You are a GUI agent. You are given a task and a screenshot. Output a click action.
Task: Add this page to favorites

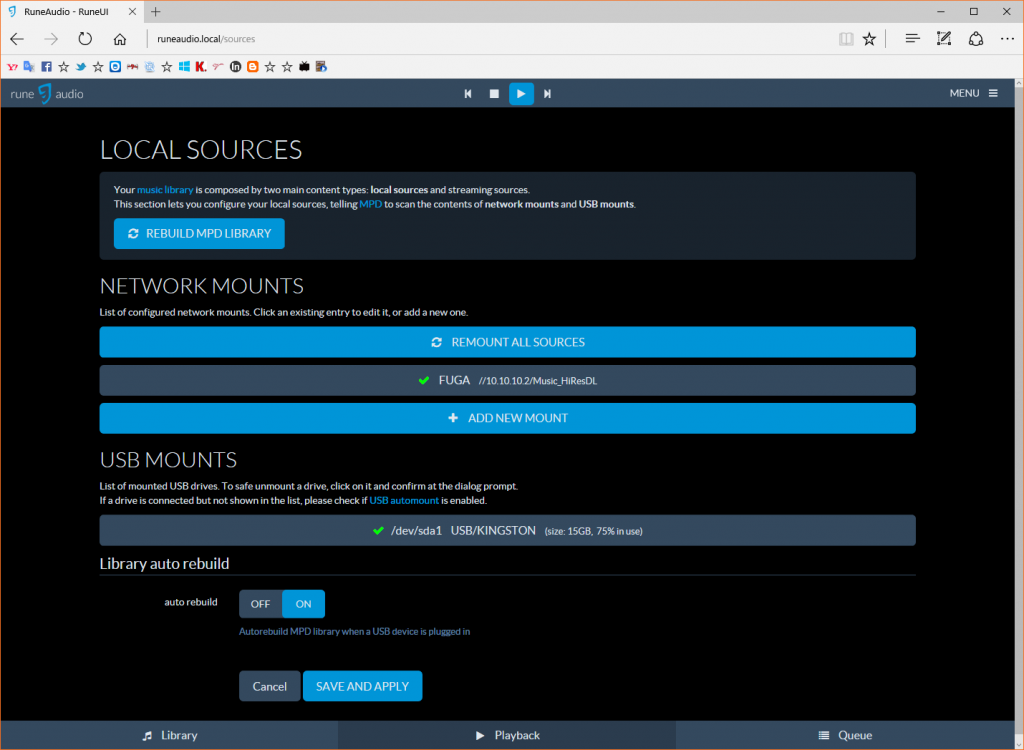point(869,39)
